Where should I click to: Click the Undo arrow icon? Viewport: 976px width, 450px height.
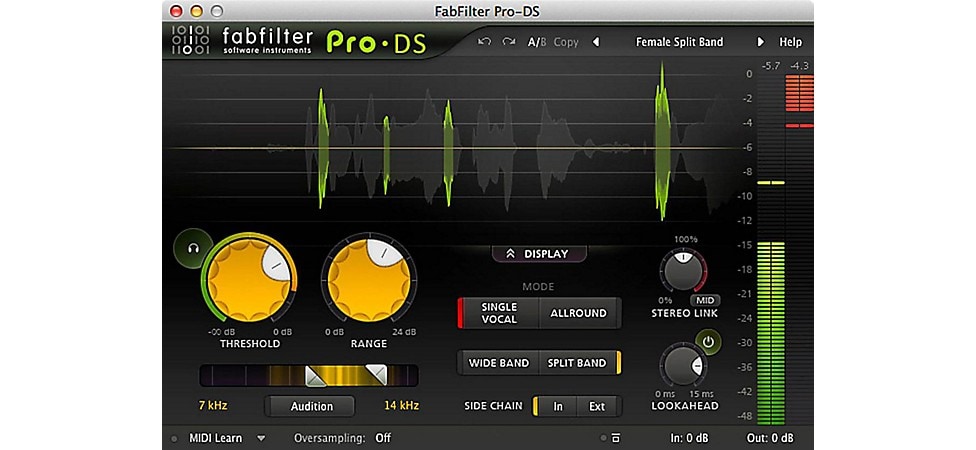484,42
